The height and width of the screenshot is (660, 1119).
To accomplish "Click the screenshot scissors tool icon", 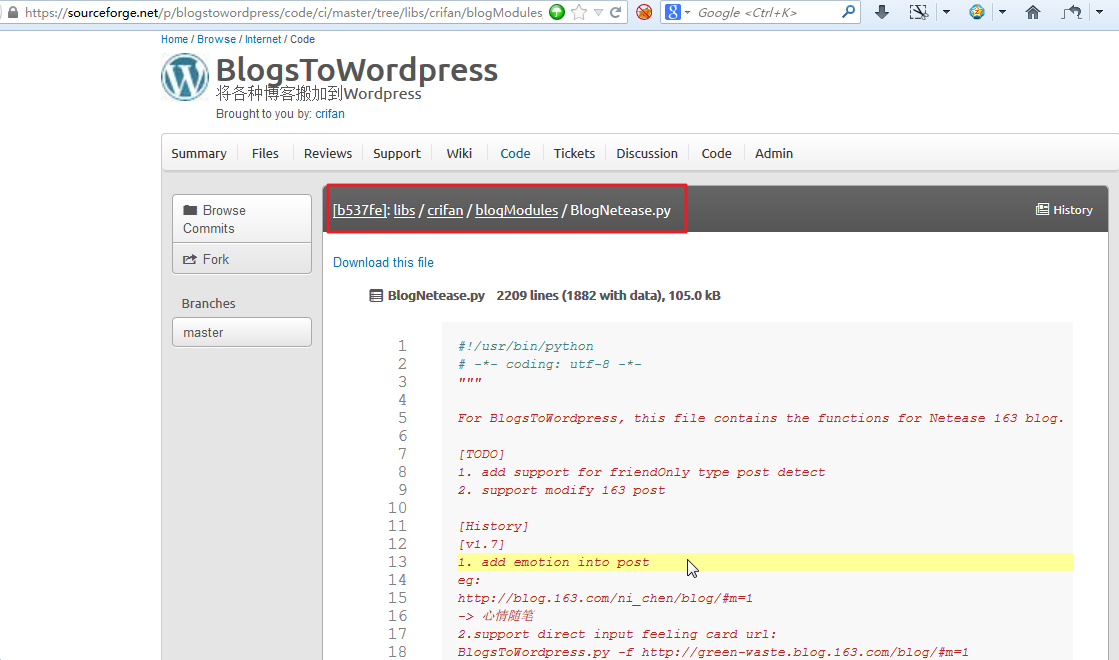I will click(x=918, y=12).
